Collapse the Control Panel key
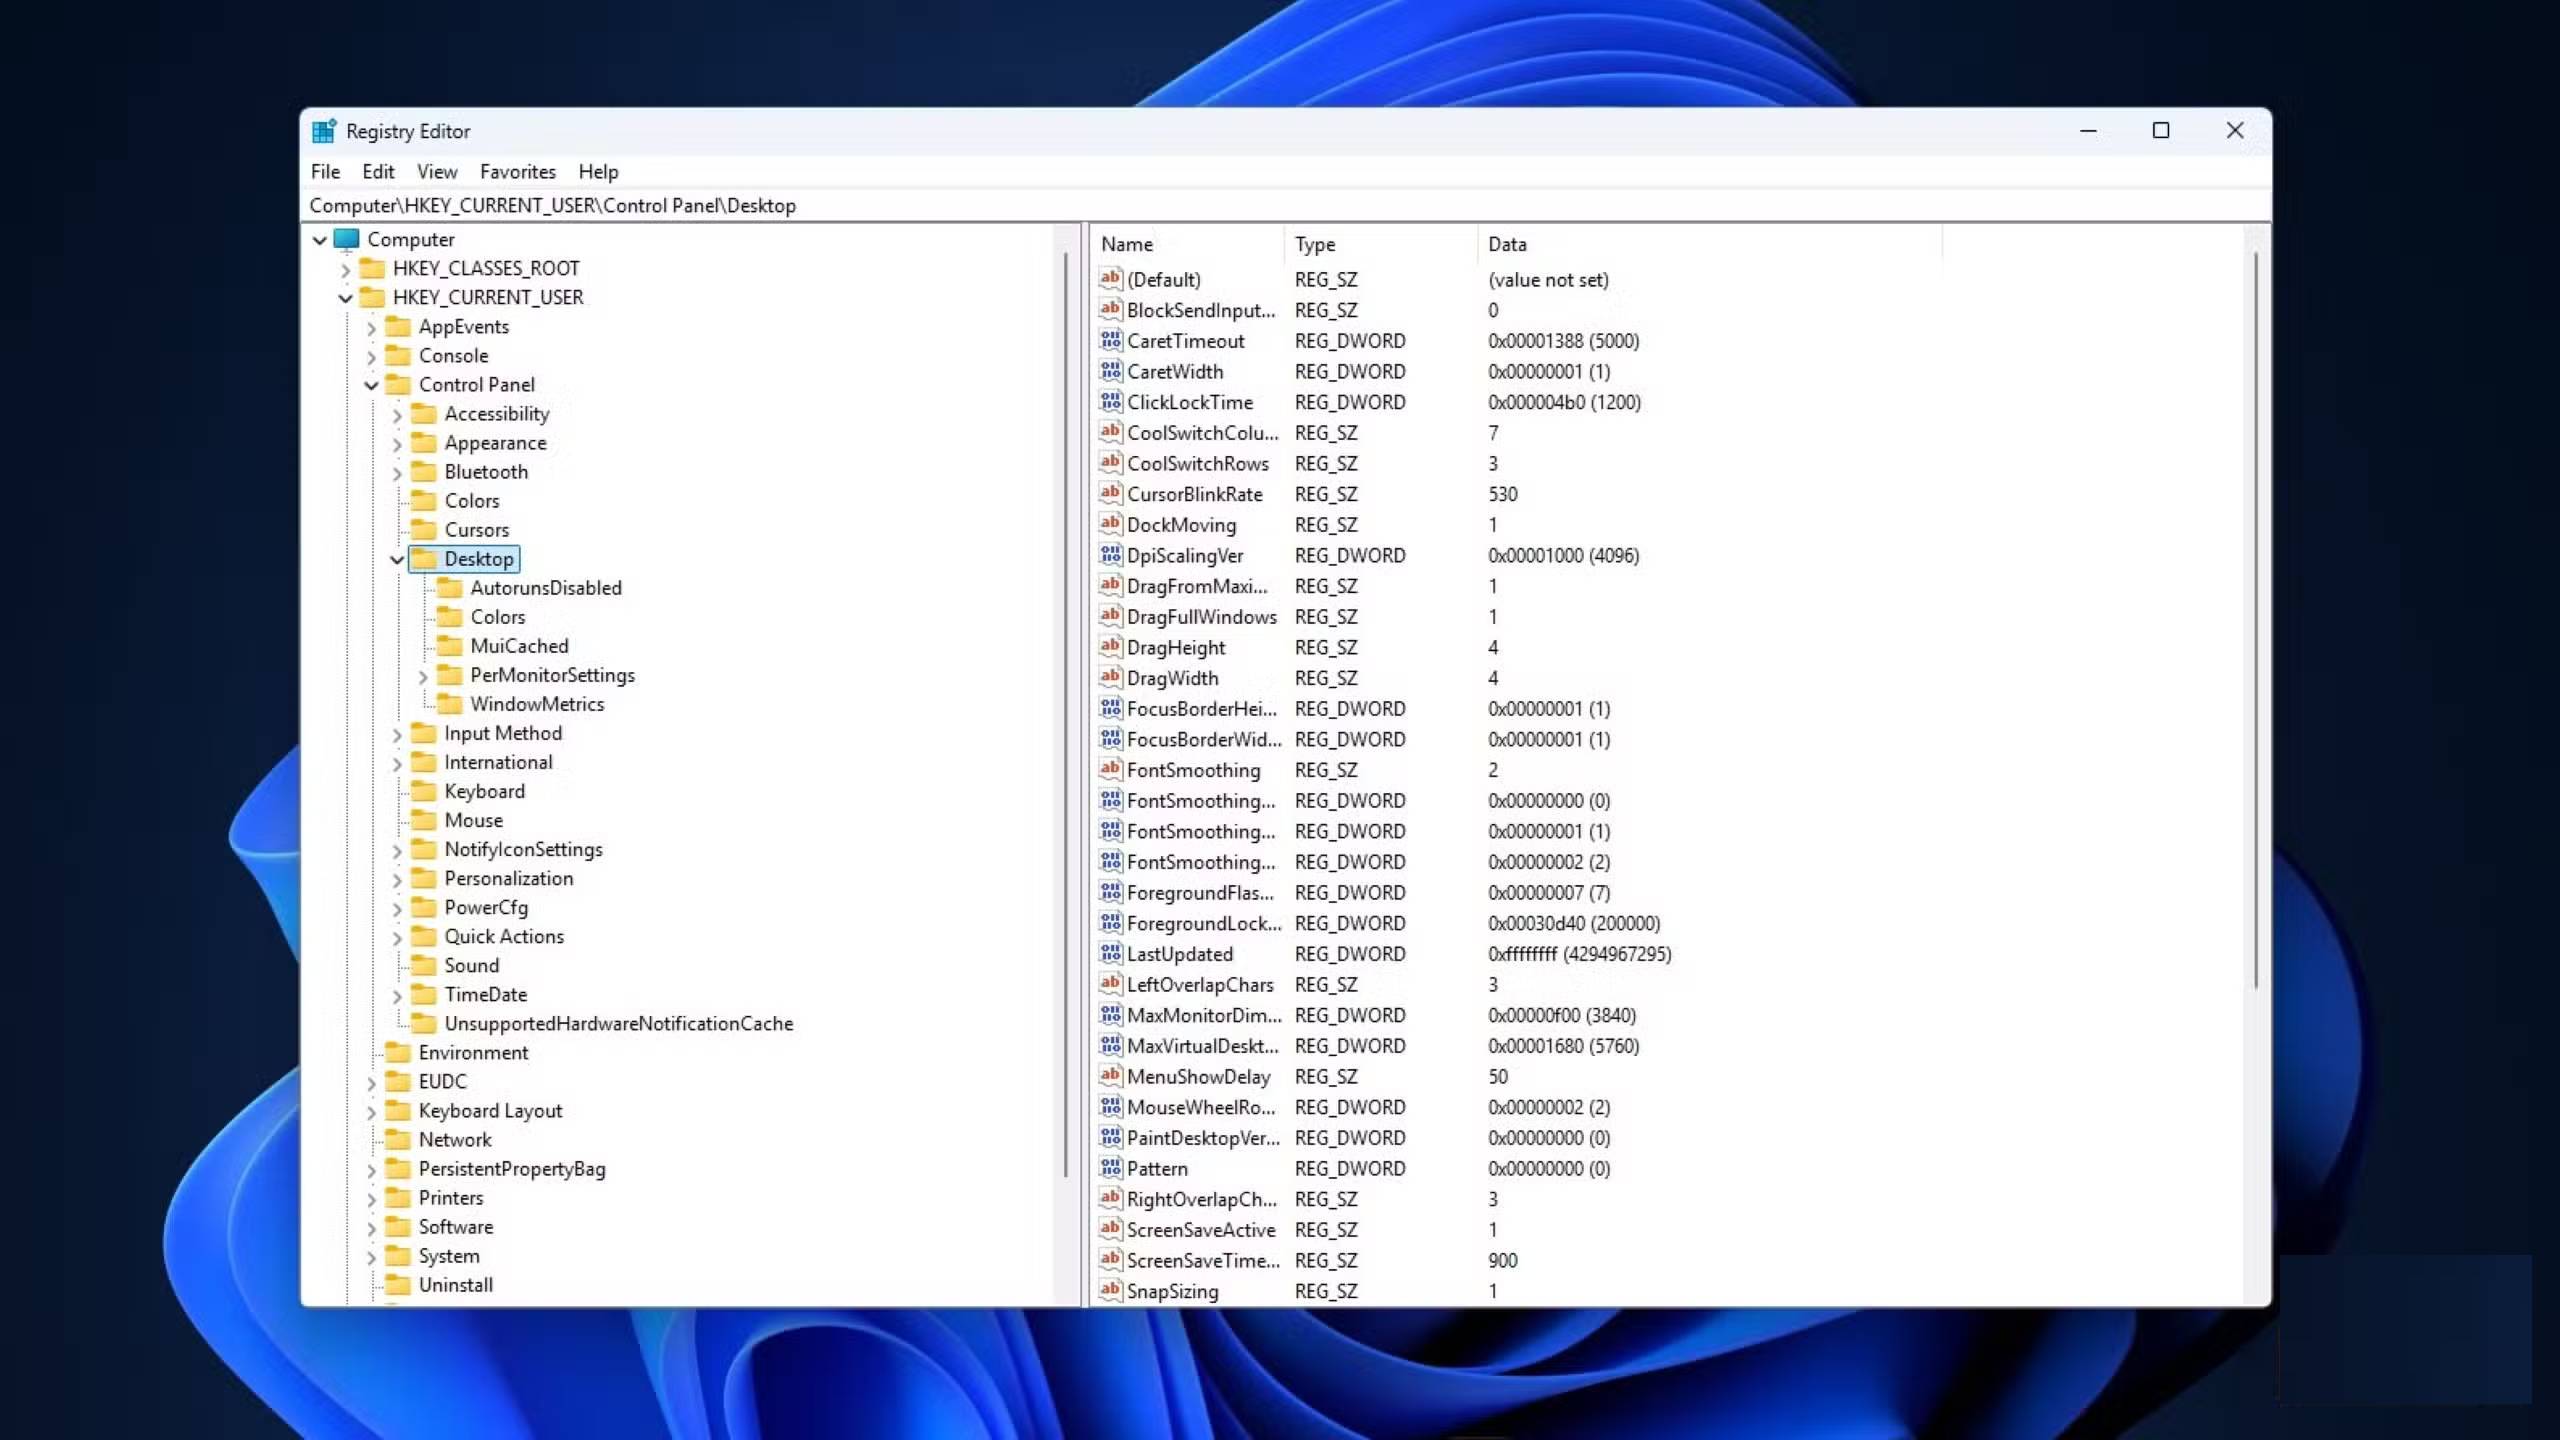The image size is (2560, 1440). [371, 384]
